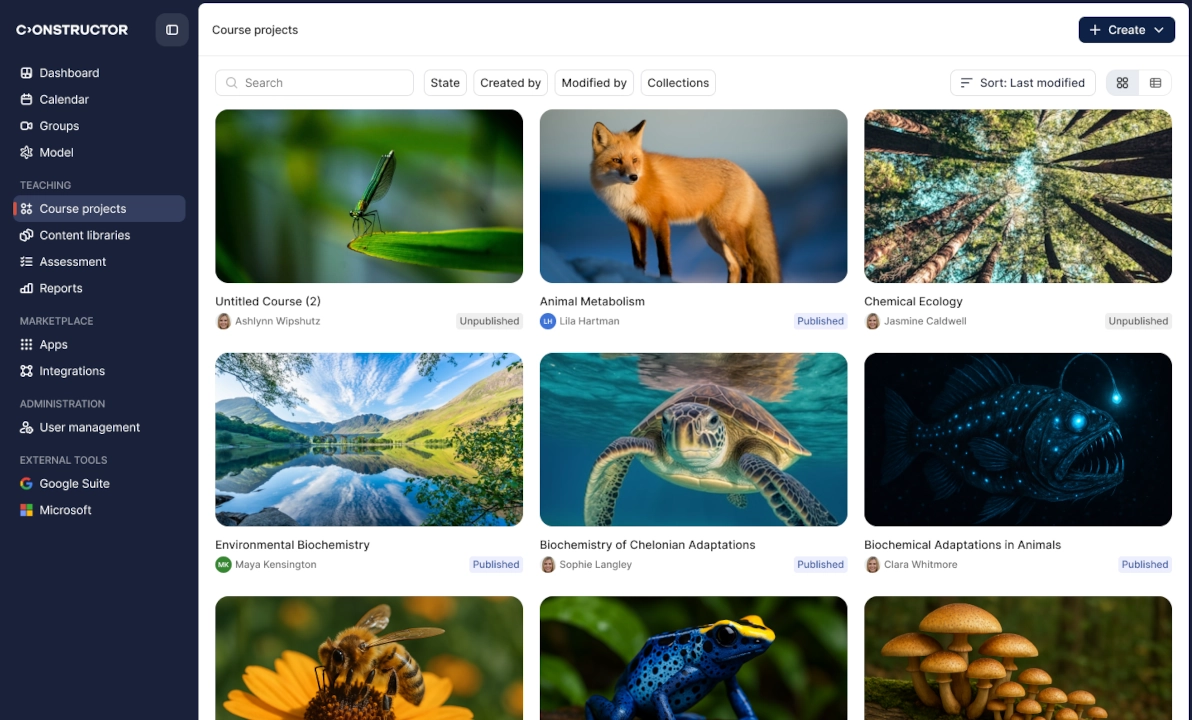Open Untitled Course (2) dragonfly thumbnail
The height and width of the screenshot is (720, 1192).
pyautogui.click(x=369, y=196)
